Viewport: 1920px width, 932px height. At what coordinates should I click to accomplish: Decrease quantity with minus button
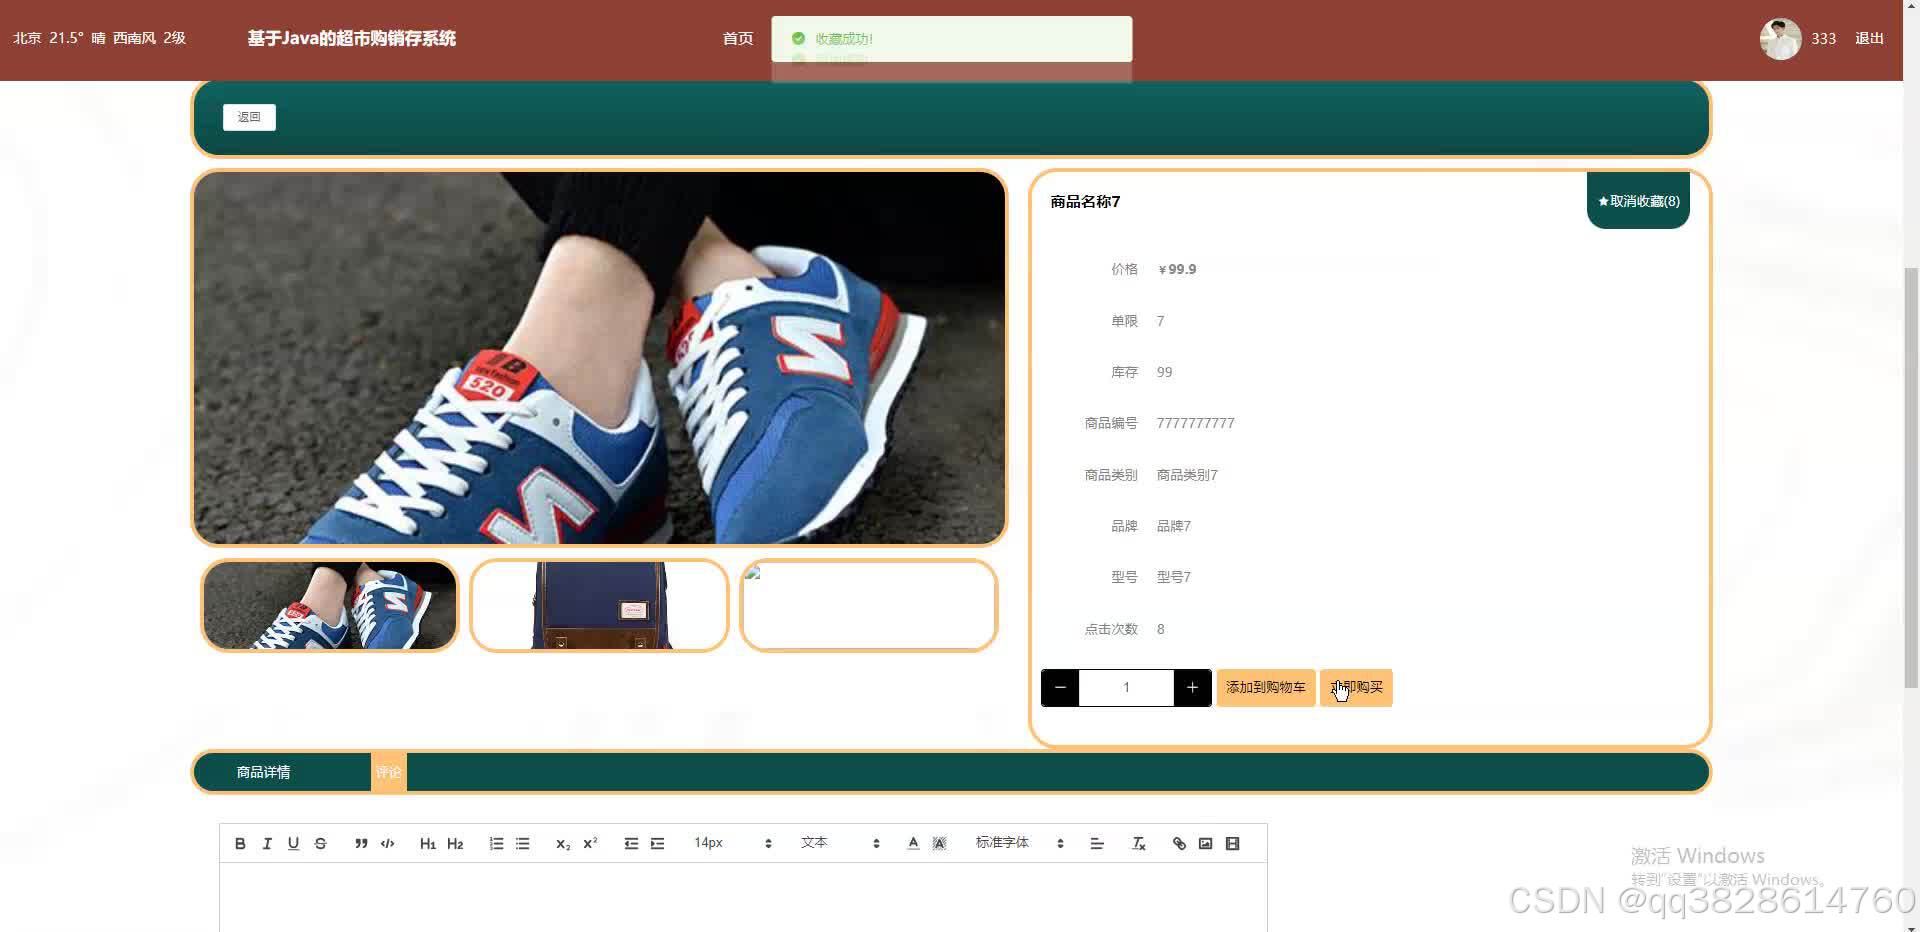tap(1060, 688)
